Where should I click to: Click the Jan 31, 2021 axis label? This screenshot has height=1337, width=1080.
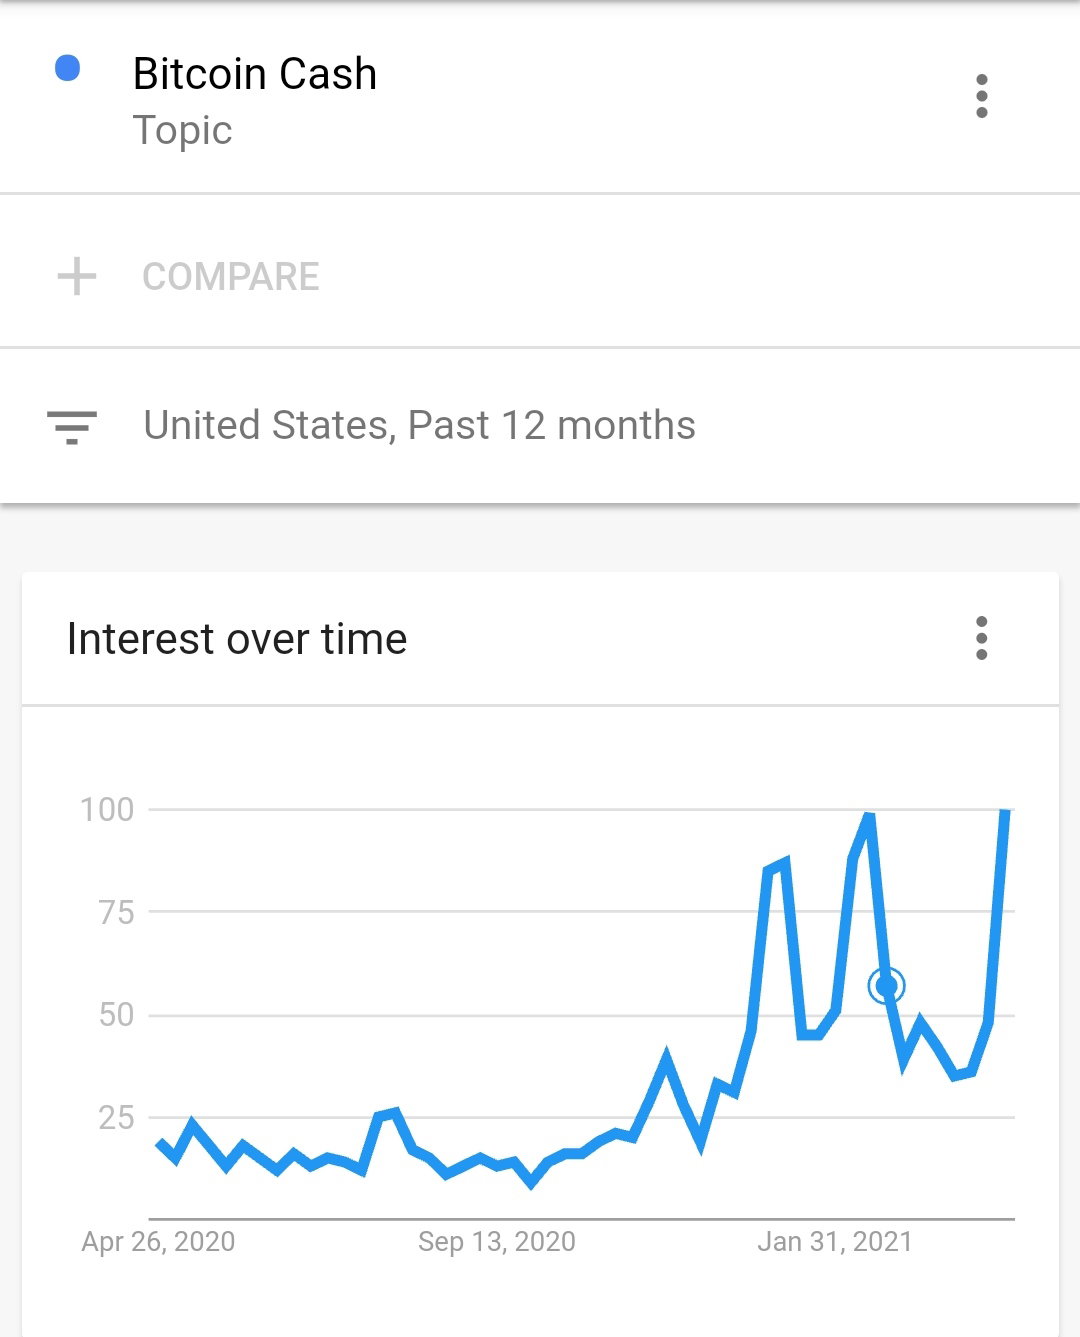tap(835, 1242)
